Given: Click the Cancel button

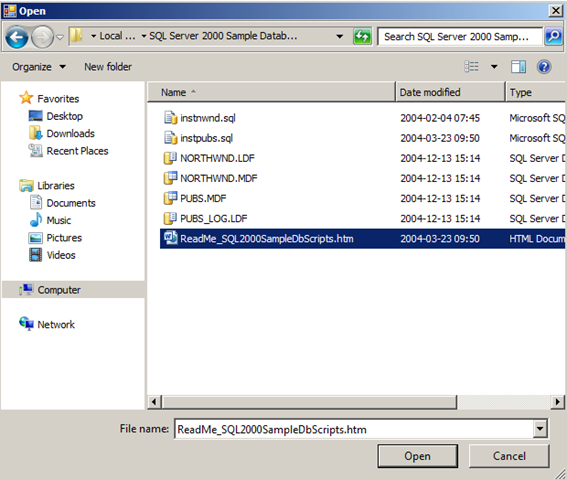Looking at the screenshot, I should tap(509, 456).
